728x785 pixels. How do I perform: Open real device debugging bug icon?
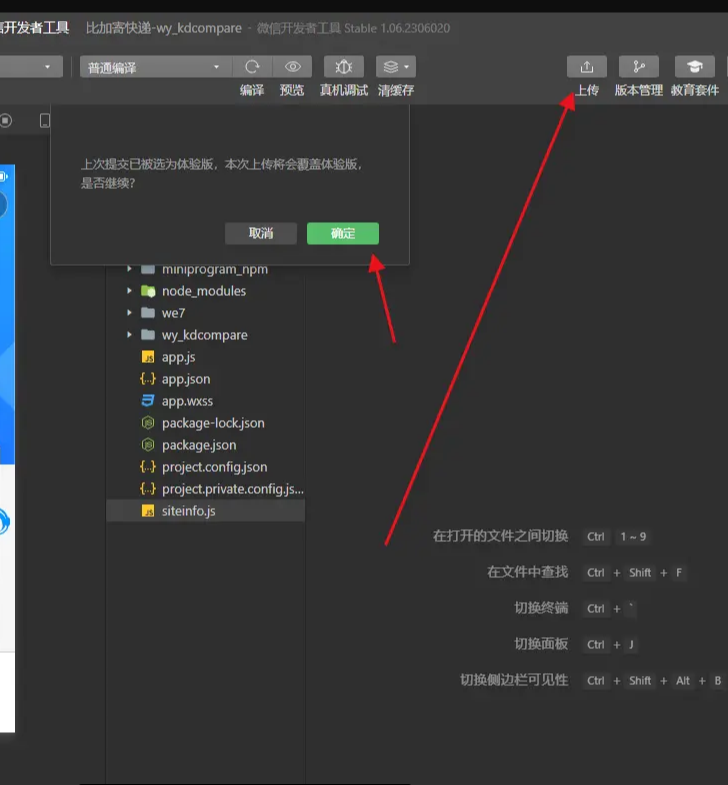pos(343,67)
